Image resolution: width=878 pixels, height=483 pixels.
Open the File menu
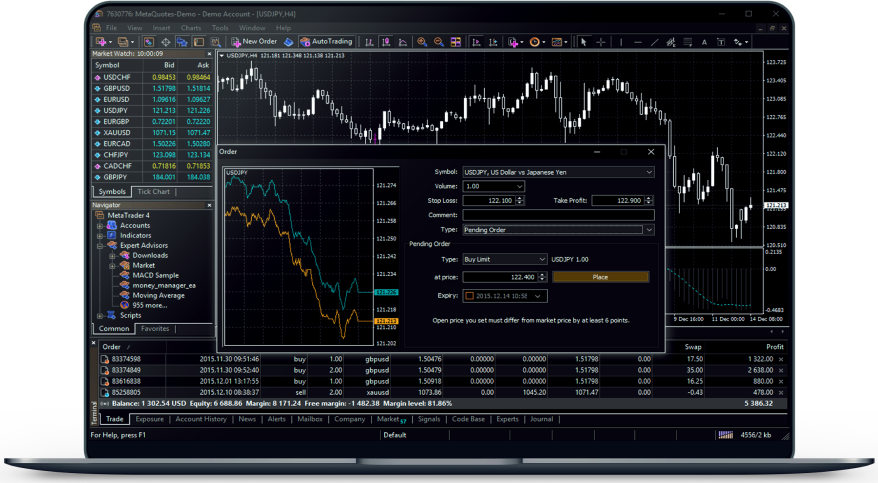click(x=111, y=28)
